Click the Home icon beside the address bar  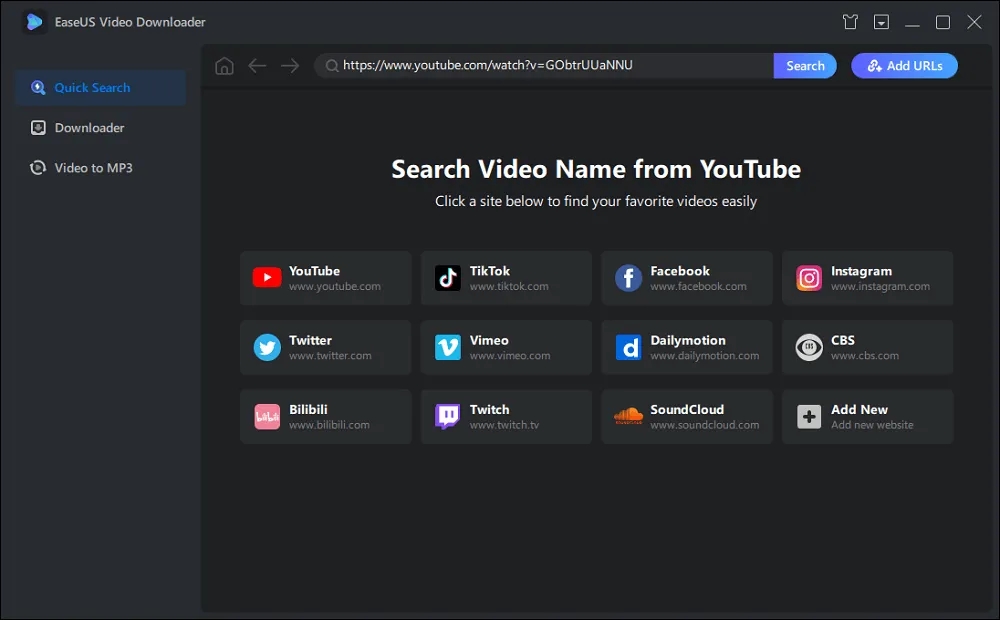[x=224, y=65]
